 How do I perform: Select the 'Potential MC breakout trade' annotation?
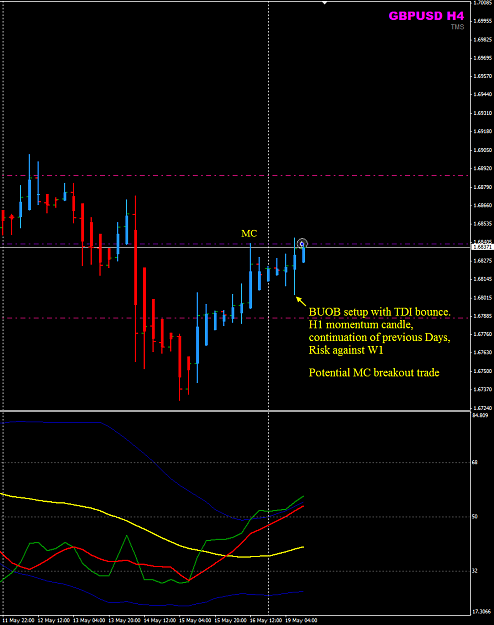374,373
